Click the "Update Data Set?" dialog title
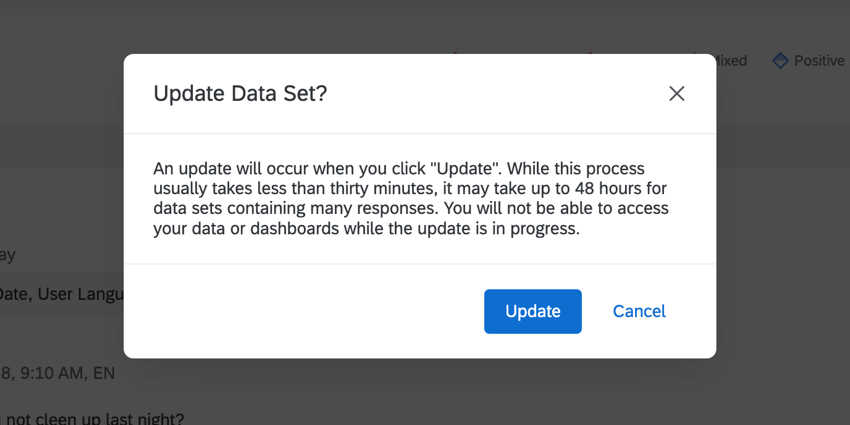Image resolution: width=850 pixels, height=425 pixels. 240,93
